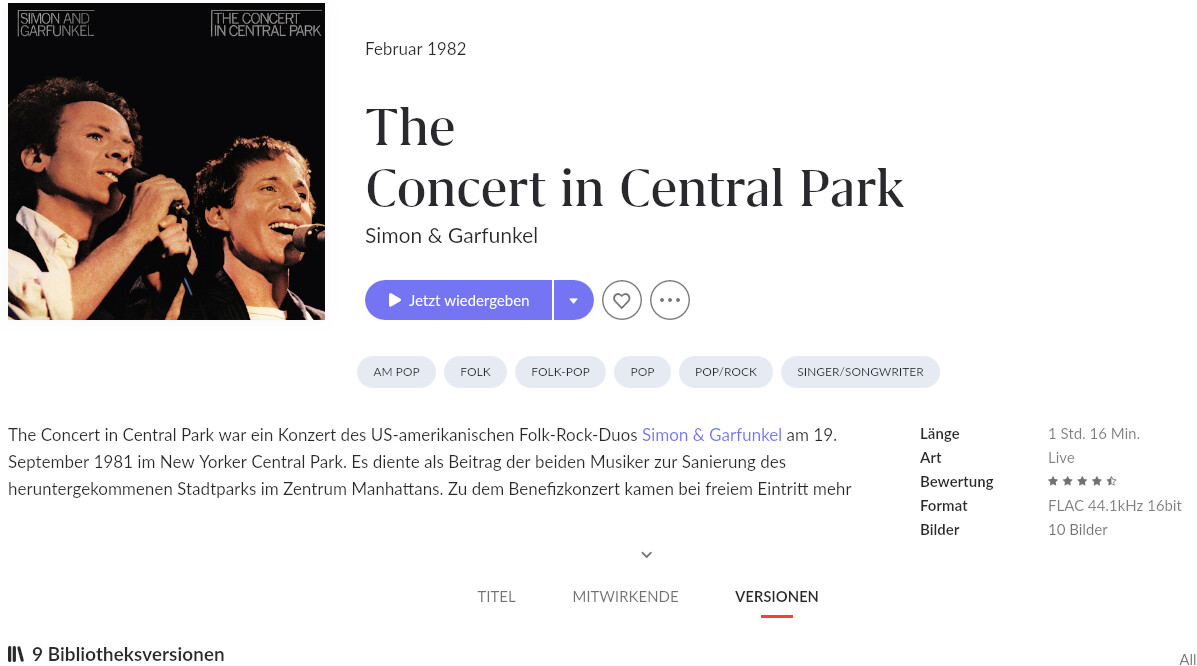1197x666 pixels.
Task: Open the play options dropdown arrow
Action: coord(573,300)
